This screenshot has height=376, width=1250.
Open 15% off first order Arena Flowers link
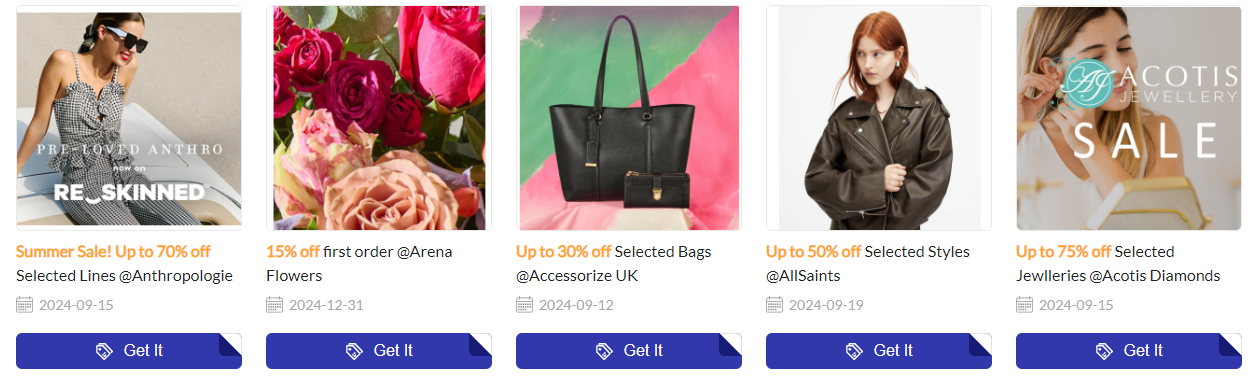(x=359, y=264)
